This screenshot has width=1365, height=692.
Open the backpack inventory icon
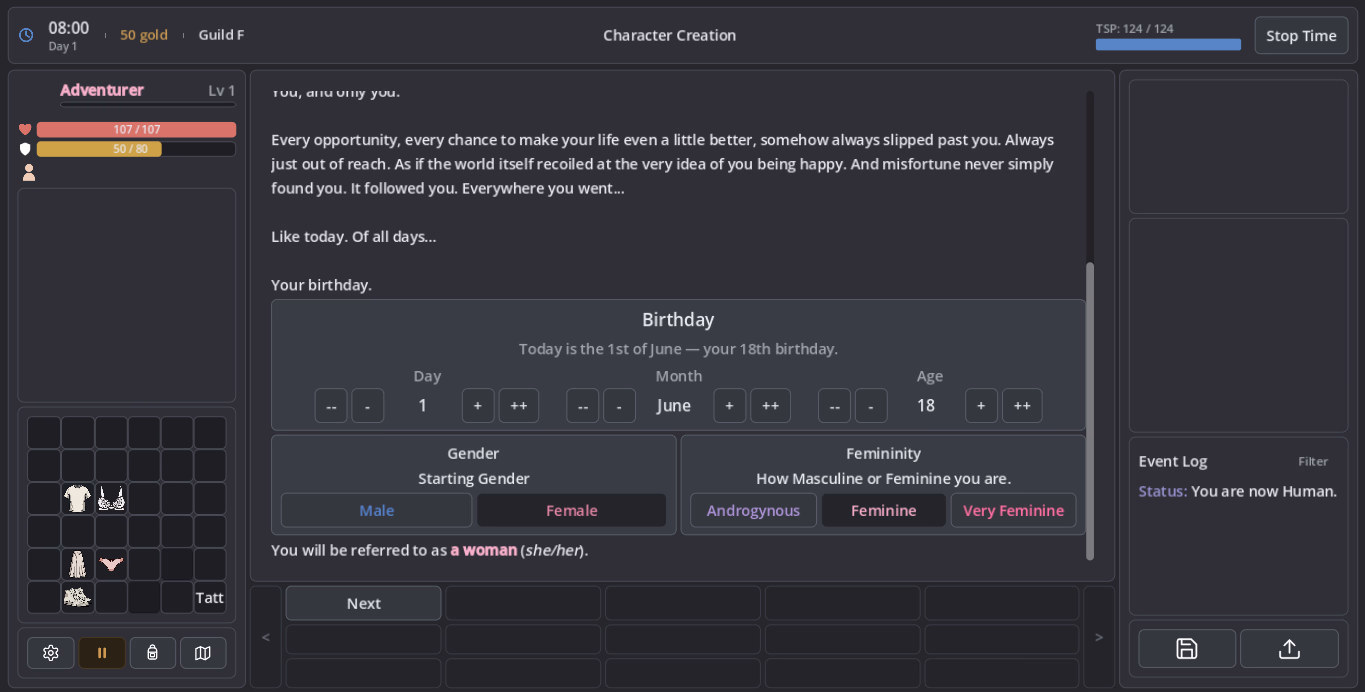pyautogui.click(x=153, y=653)
